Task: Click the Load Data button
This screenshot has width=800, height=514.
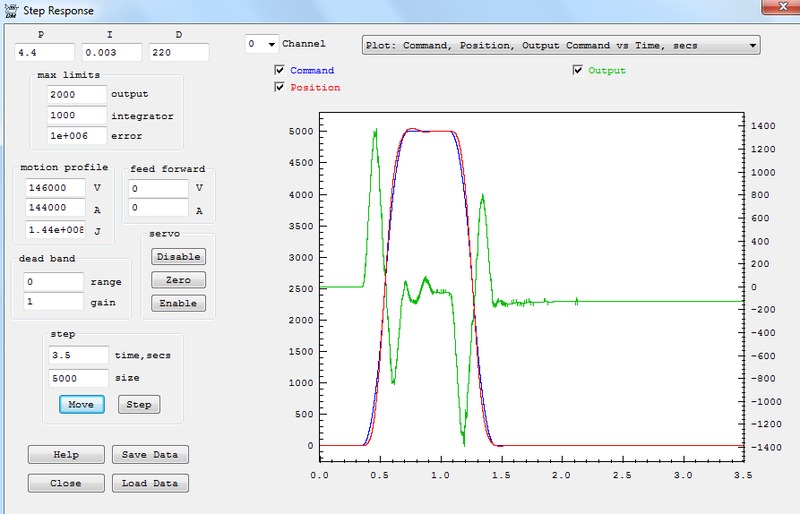Action: click(149, 483)
